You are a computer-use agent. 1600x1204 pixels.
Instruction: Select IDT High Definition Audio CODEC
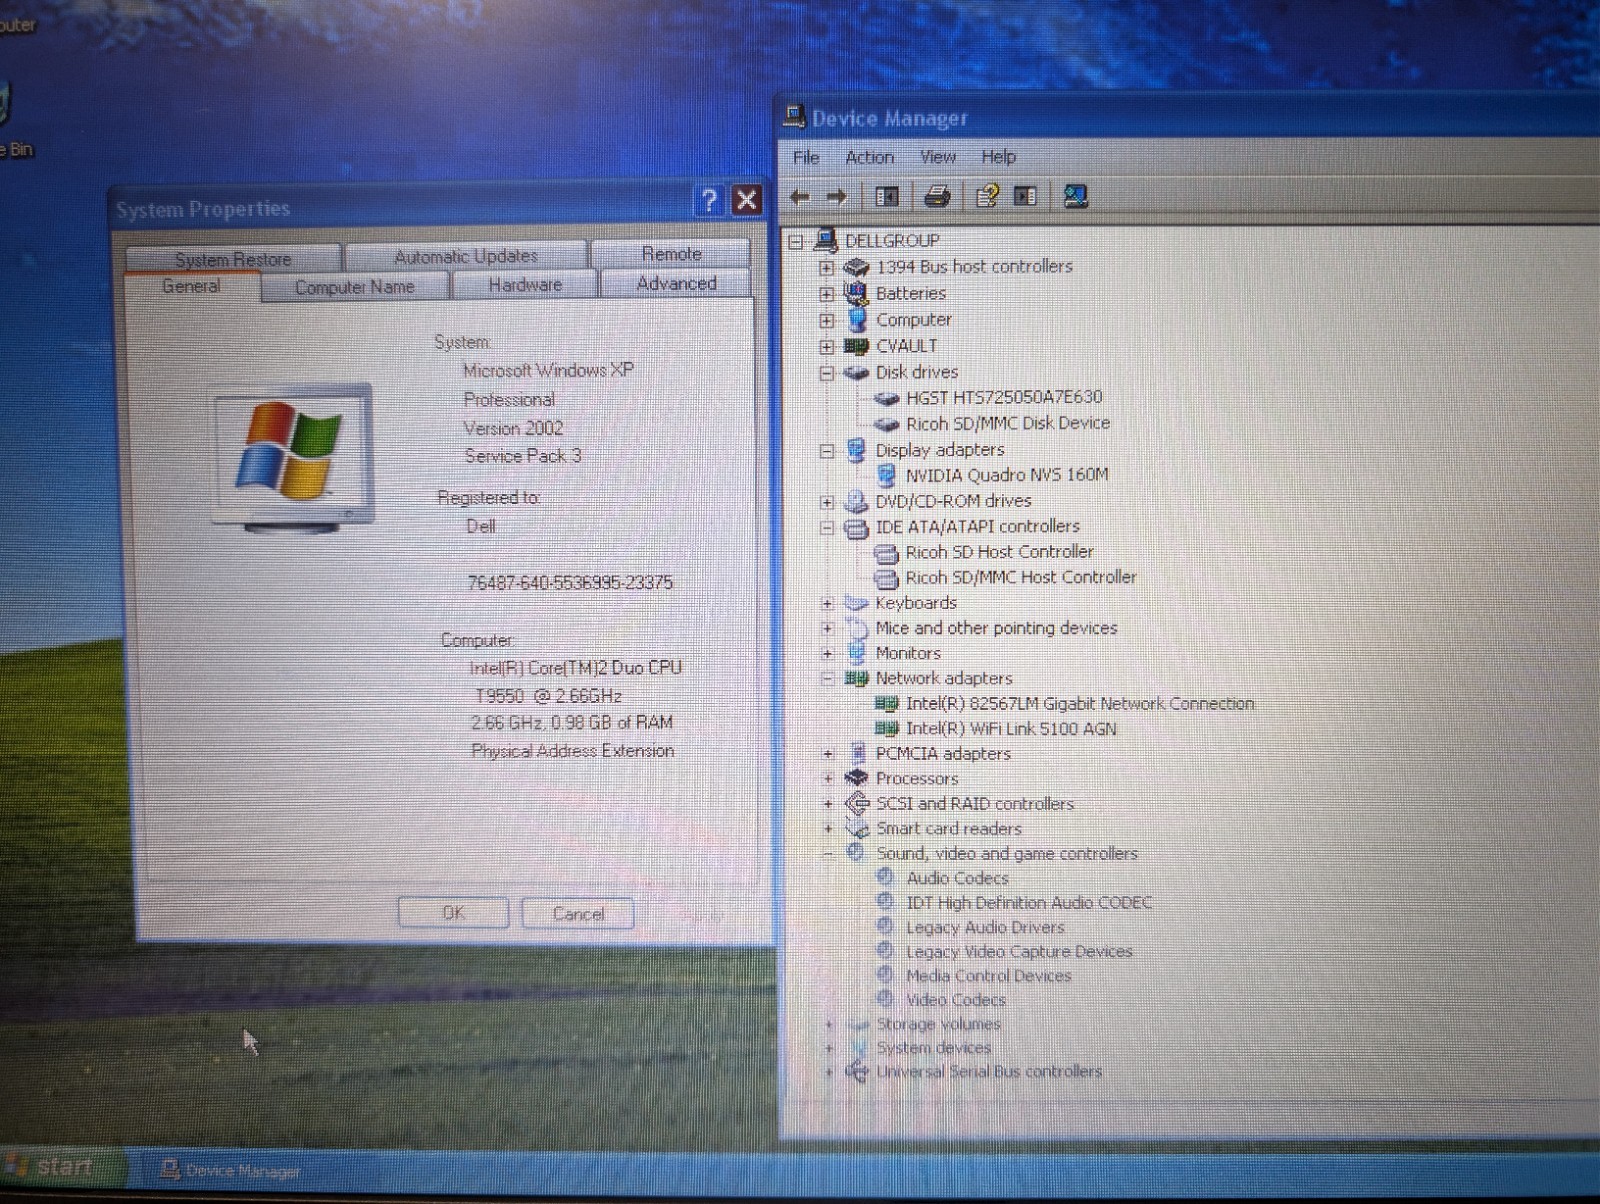[1029, 902]
